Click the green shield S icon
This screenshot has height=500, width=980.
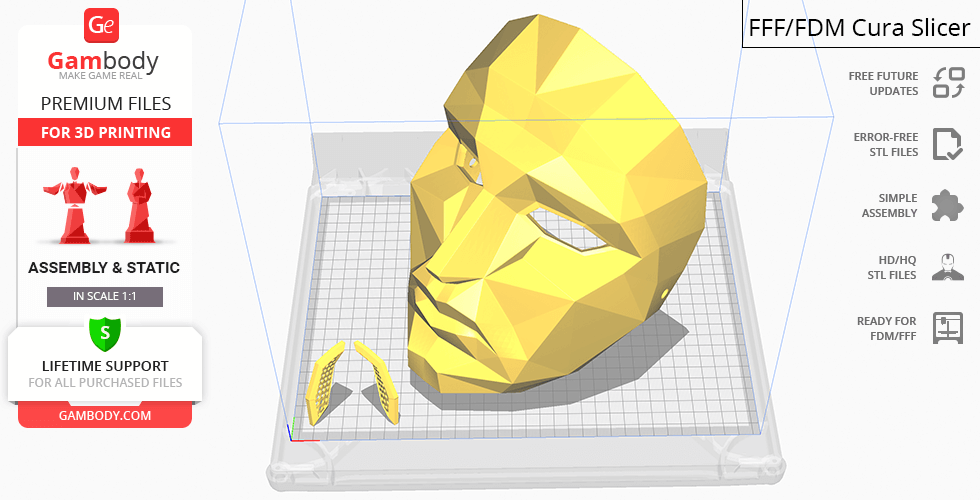pos(105,333)
